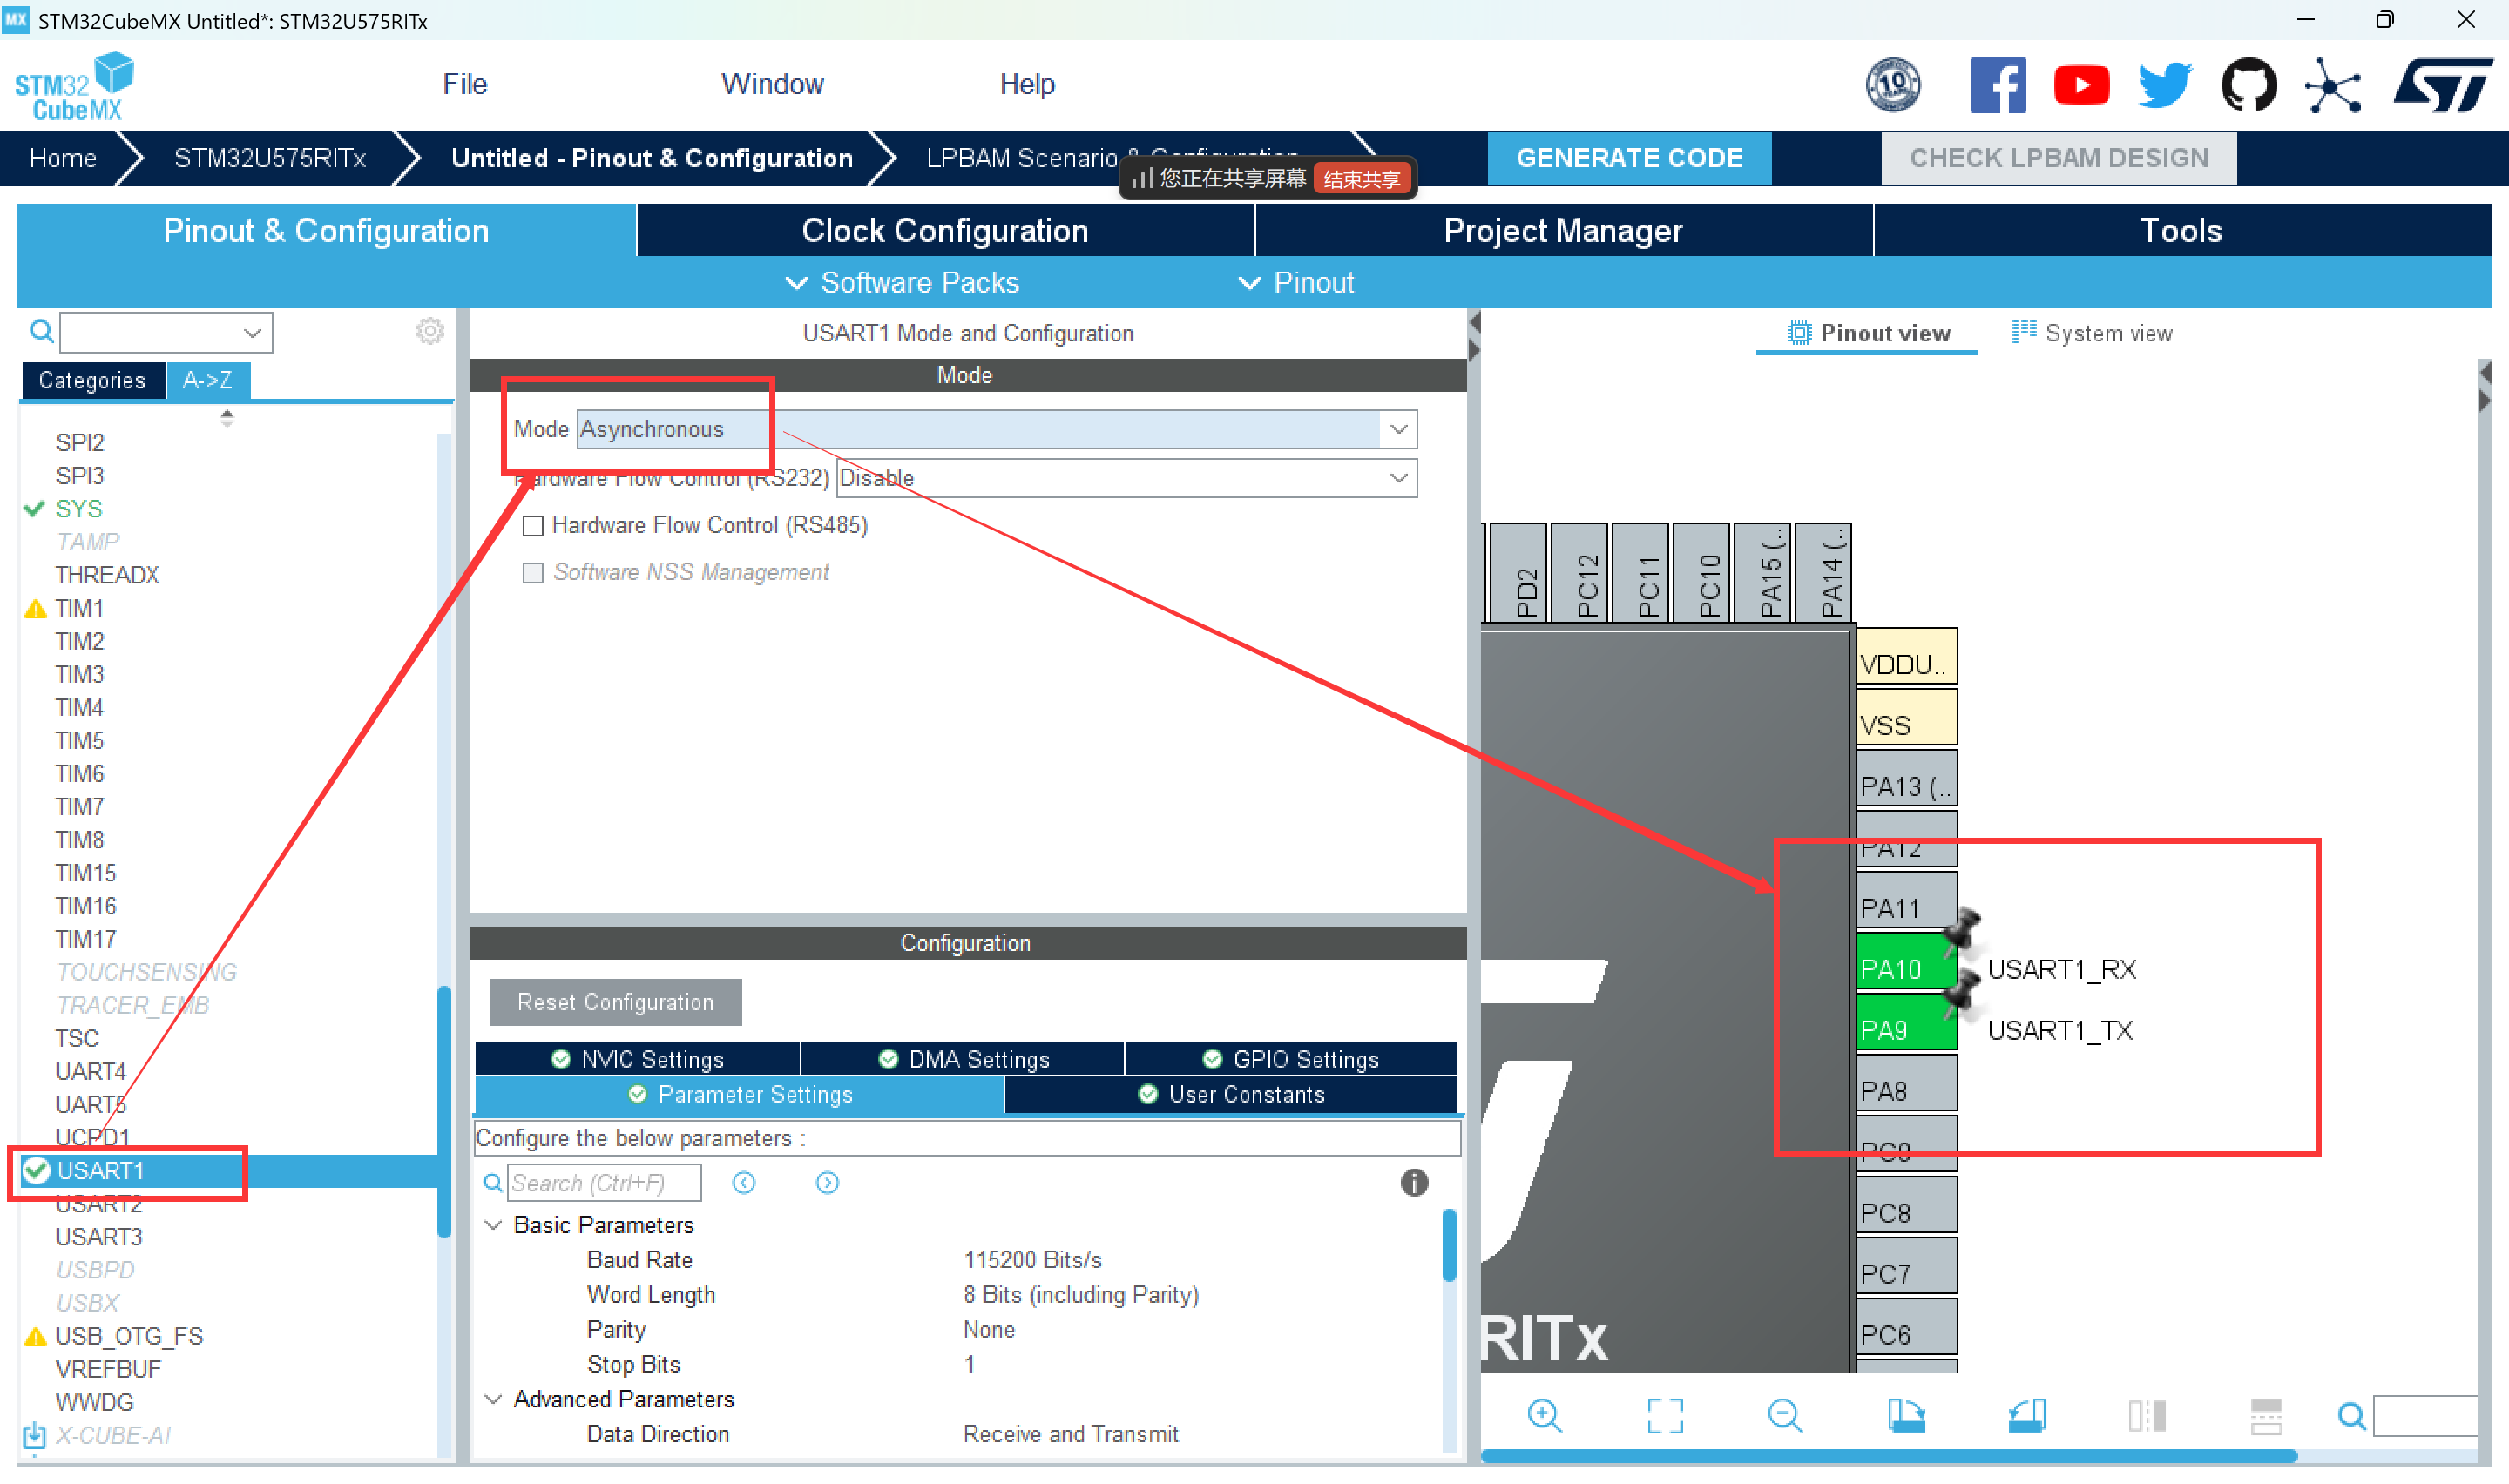Open the File menu
The image size is (2509, 1484).
coord(465,84)
